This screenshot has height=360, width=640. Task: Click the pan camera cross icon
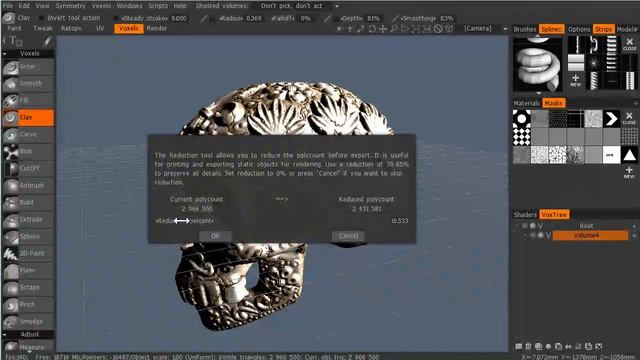[383, 29]
